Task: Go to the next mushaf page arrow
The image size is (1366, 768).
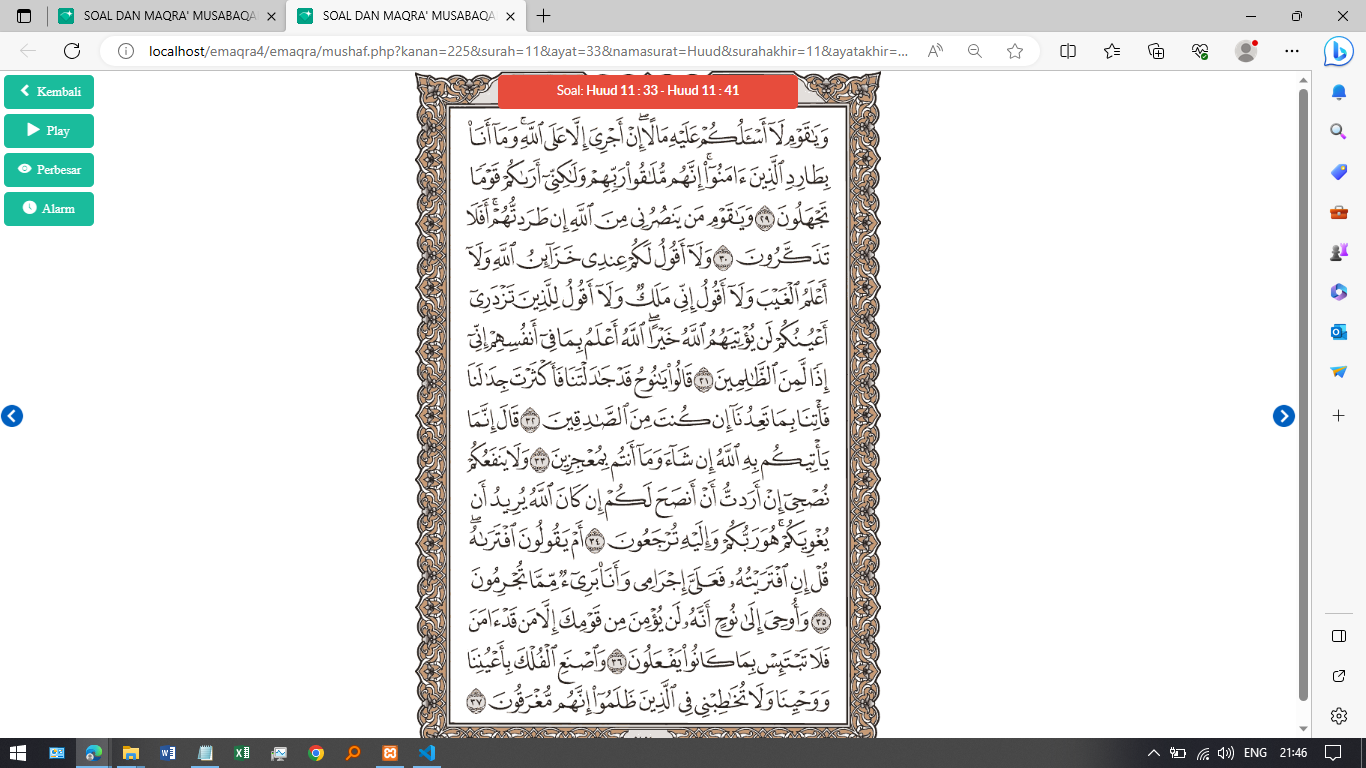Action: pyautogui.click(x=1284, y=416)
